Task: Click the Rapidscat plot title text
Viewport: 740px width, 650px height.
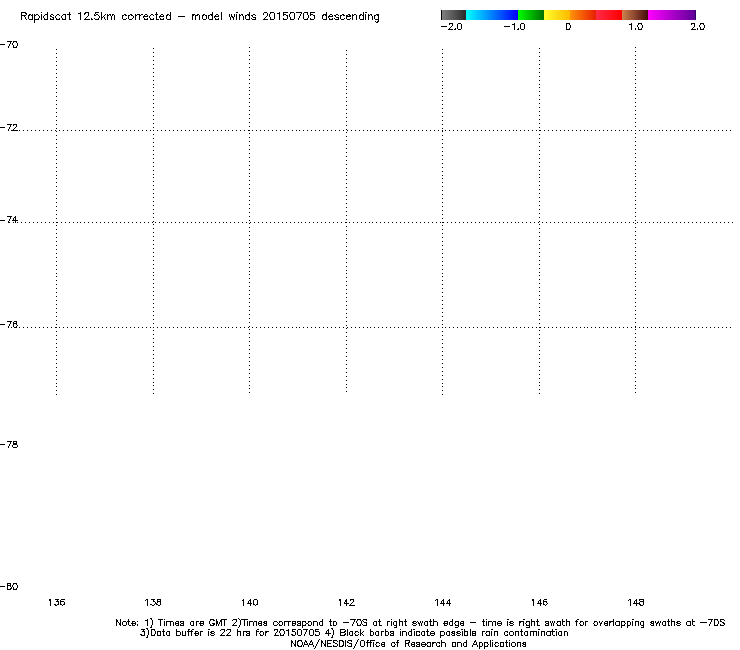Action: click(200, 17)
